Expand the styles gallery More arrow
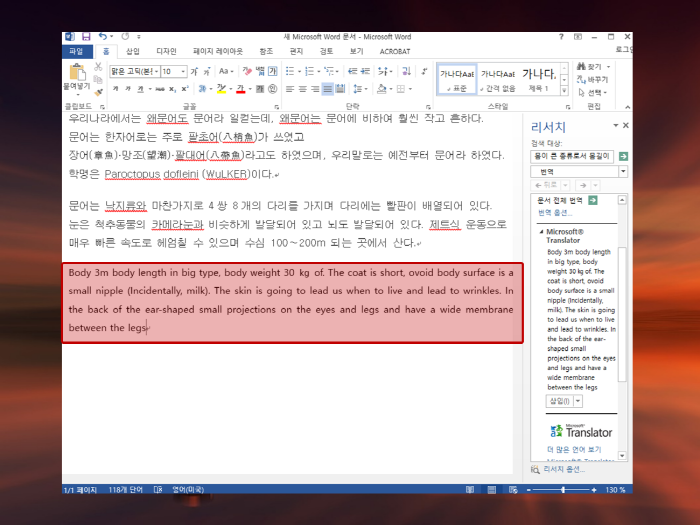Screen dimensions: 700x525 point(564,91)
